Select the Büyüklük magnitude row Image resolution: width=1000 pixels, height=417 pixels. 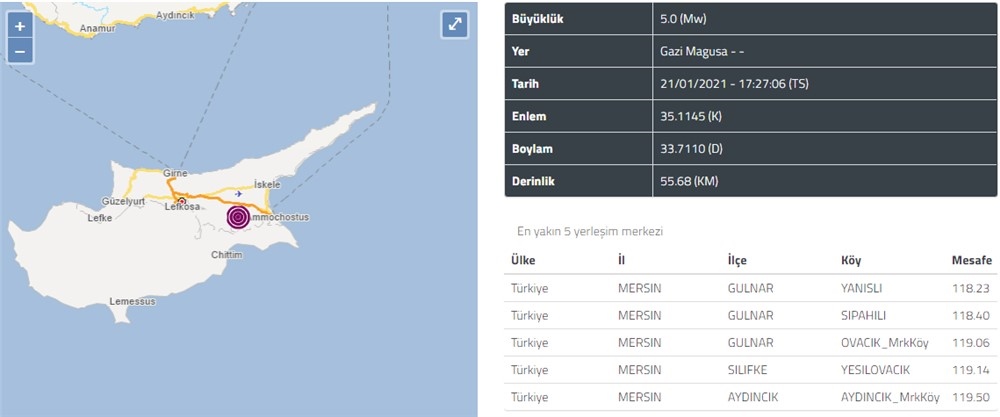(x=752, y=19)
